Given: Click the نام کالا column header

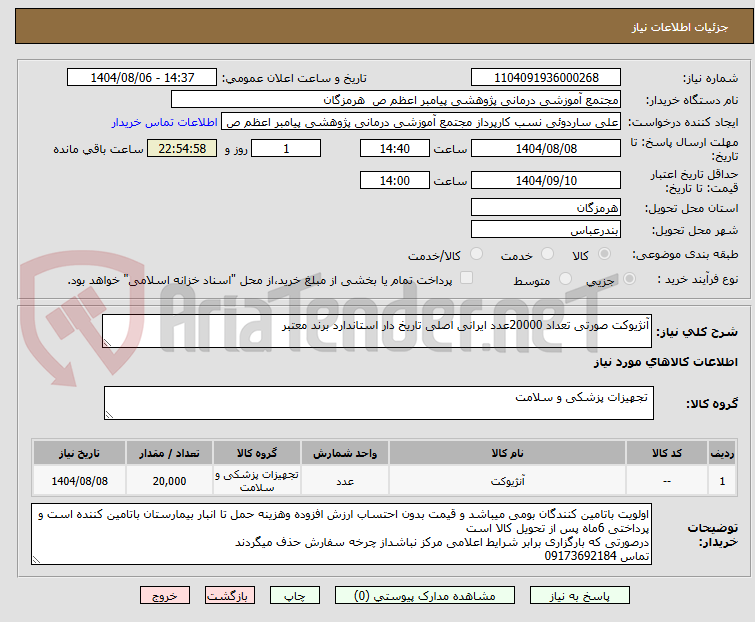Looking at the screenshot, I should (508, 453).
